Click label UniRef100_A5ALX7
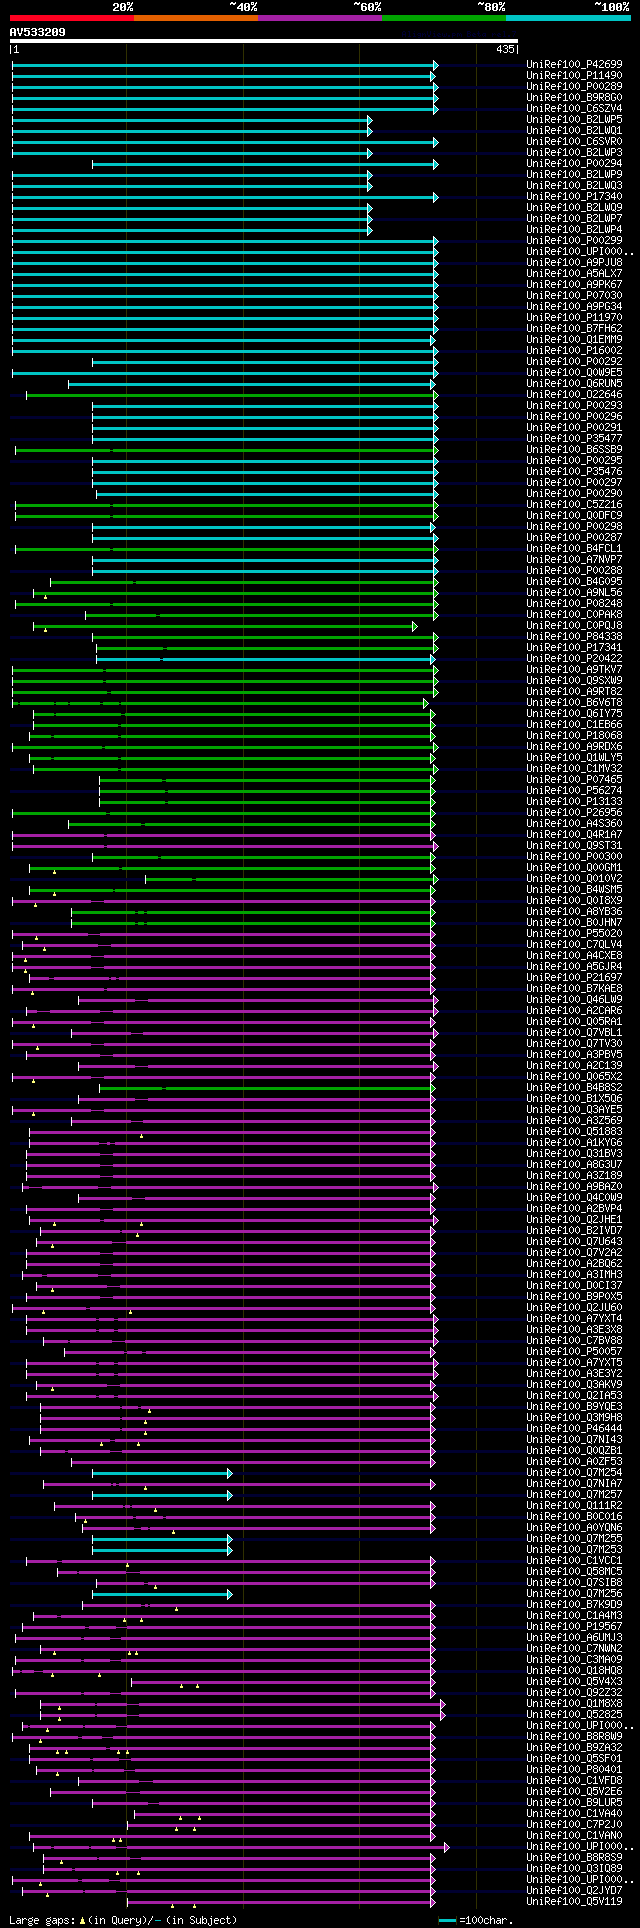The image size is (640, 1928). (574, 274)
